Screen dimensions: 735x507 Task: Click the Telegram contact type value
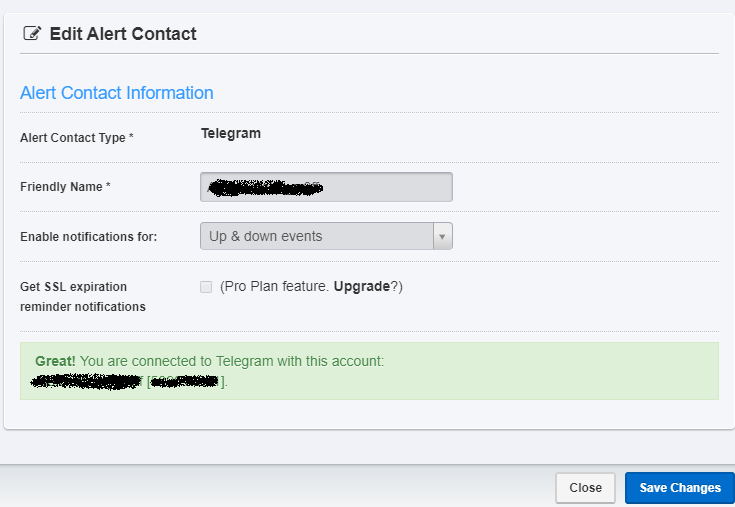click(x=231, y=133)
